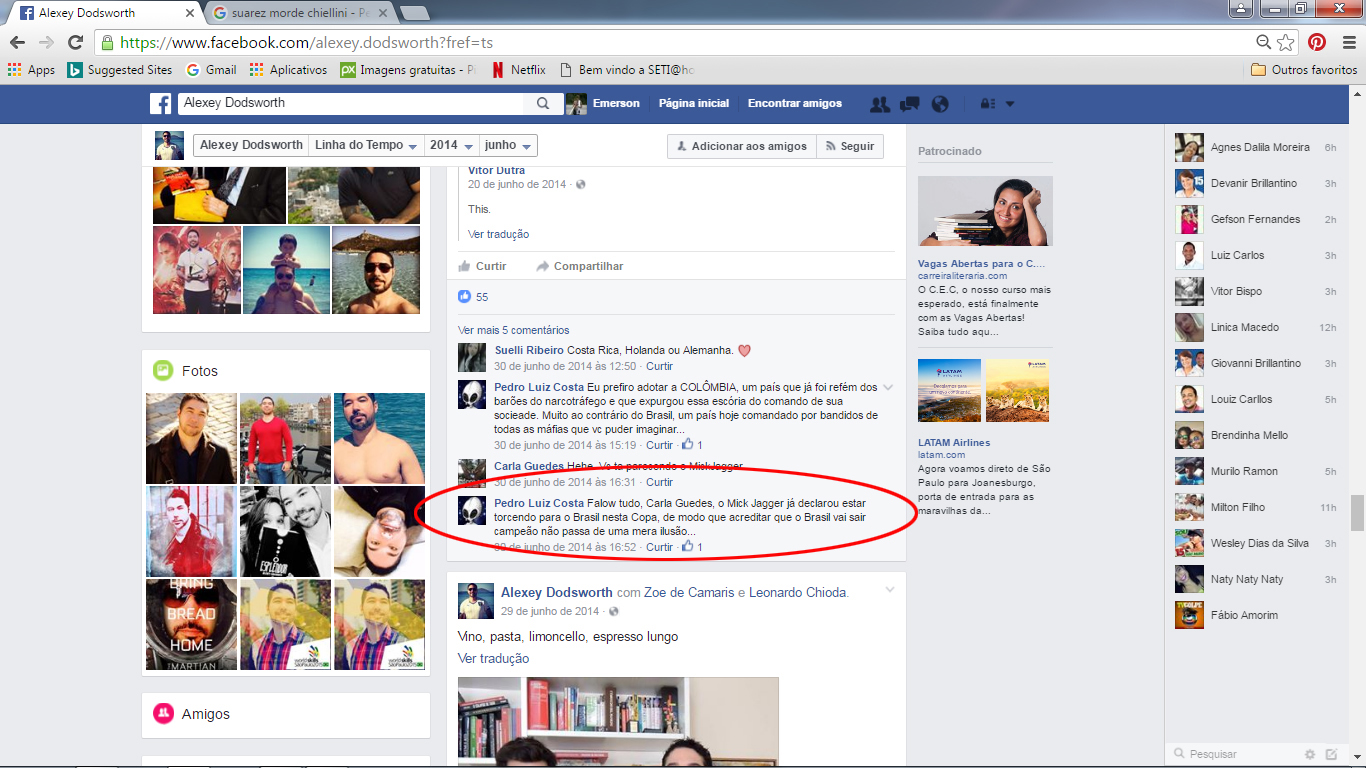Click Suelli Ribeiro commenter name

[529, 350]
